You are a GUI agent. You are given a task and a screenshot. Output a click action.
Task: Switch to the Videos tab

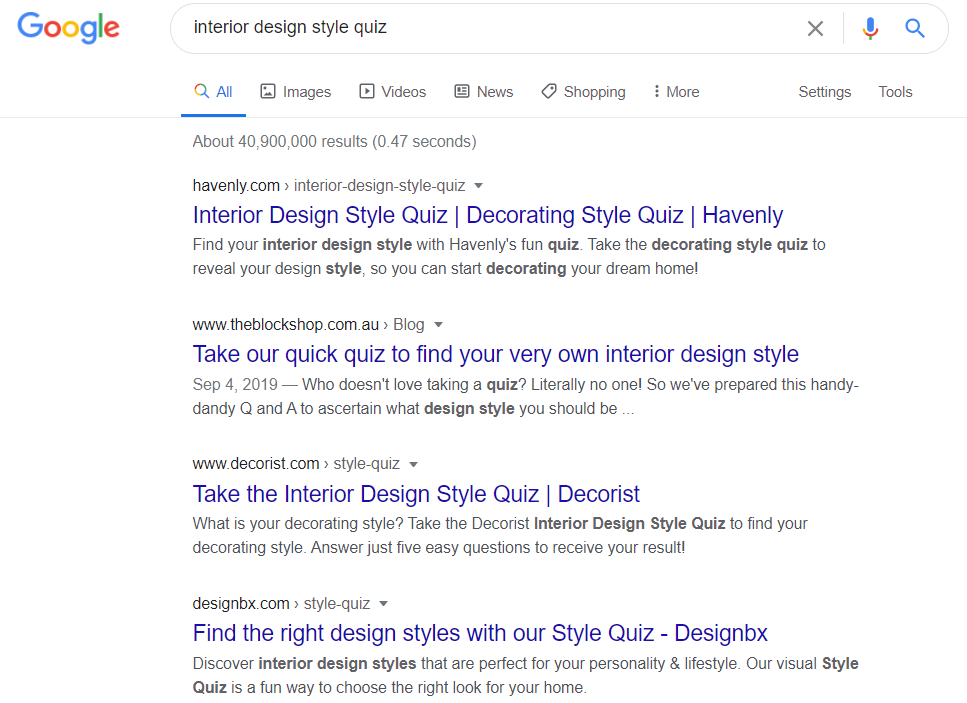pyautogui.click(x=393, y=92)
